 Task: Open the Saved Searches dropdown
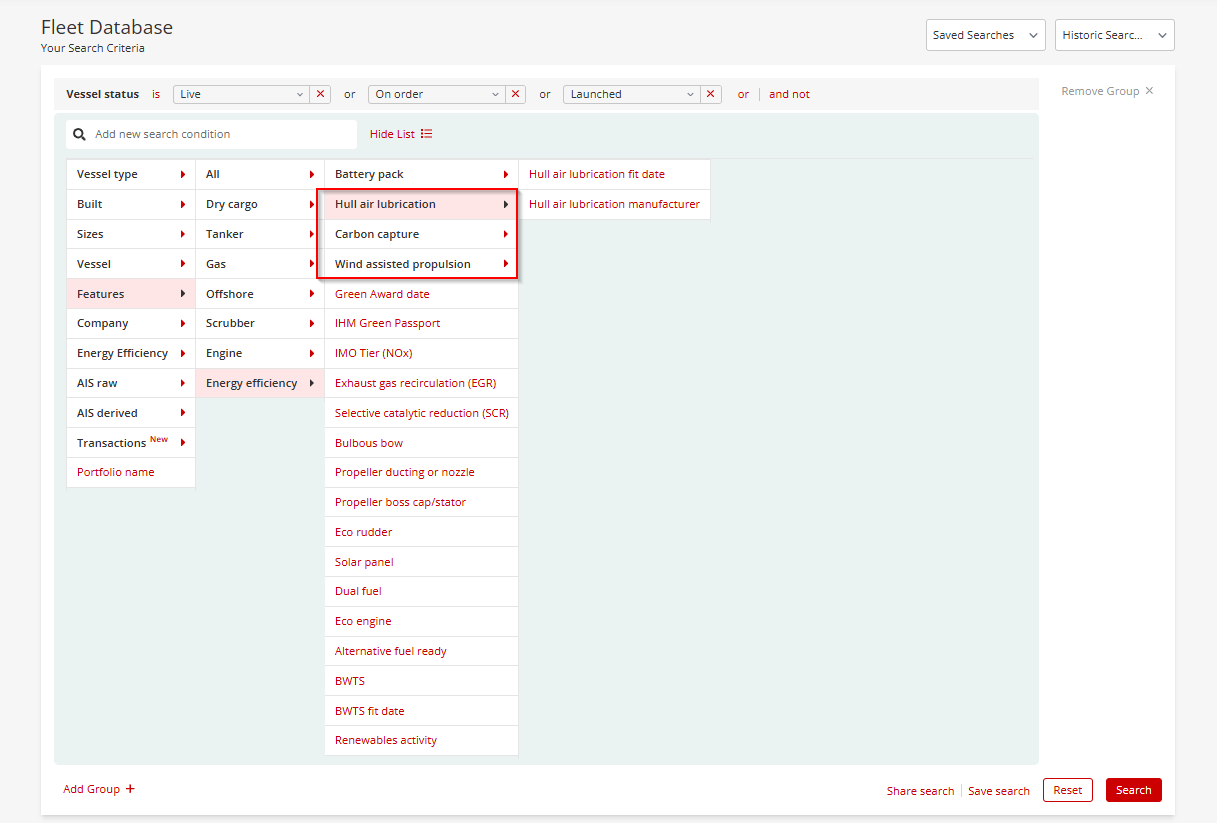pyautogui.click(x=985, y=35)
